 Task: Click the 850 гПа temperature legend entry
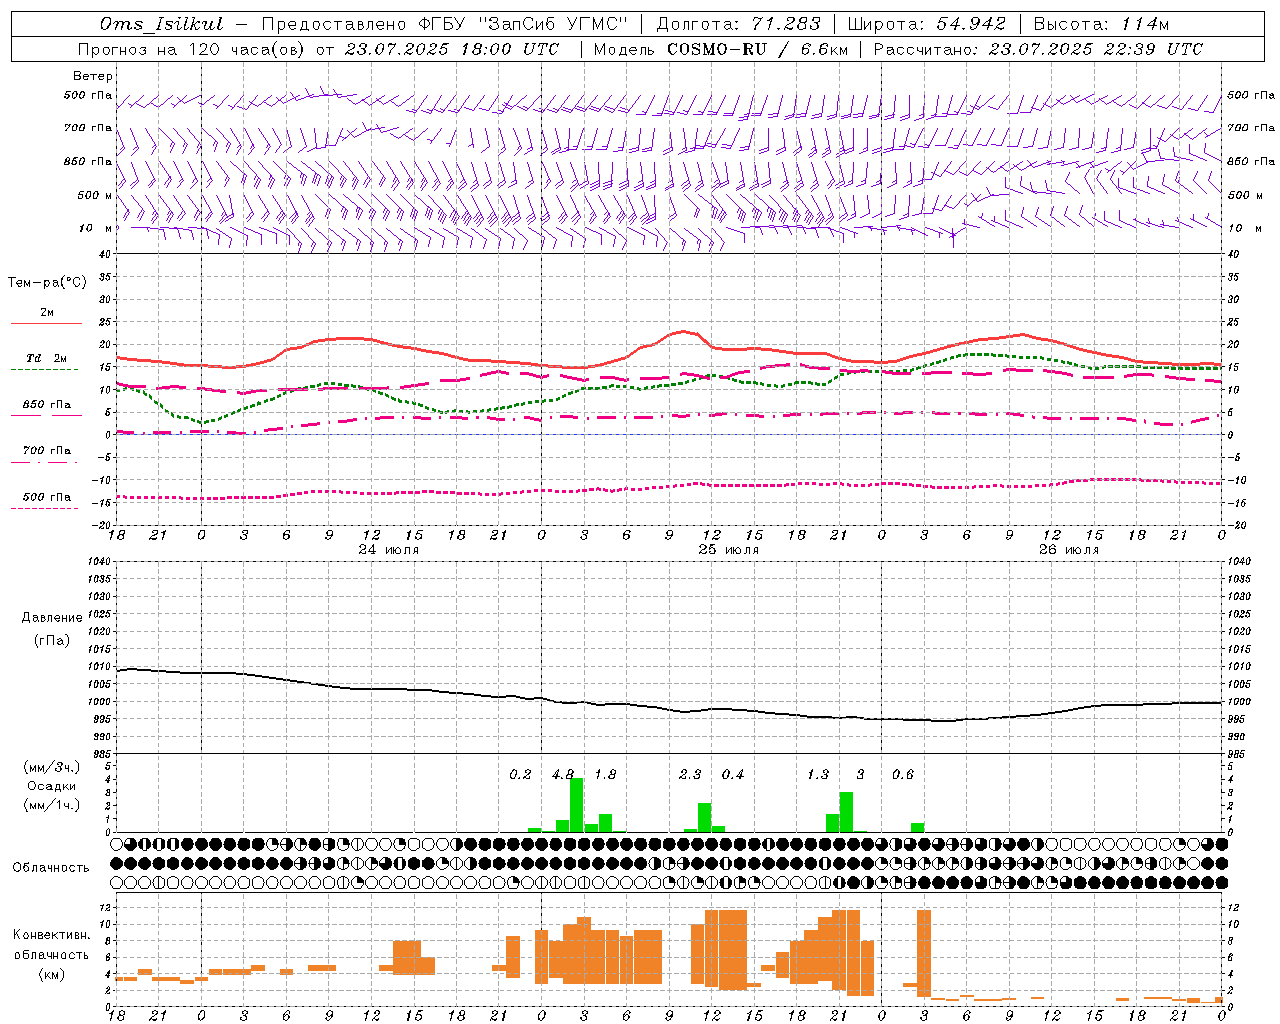47,405
